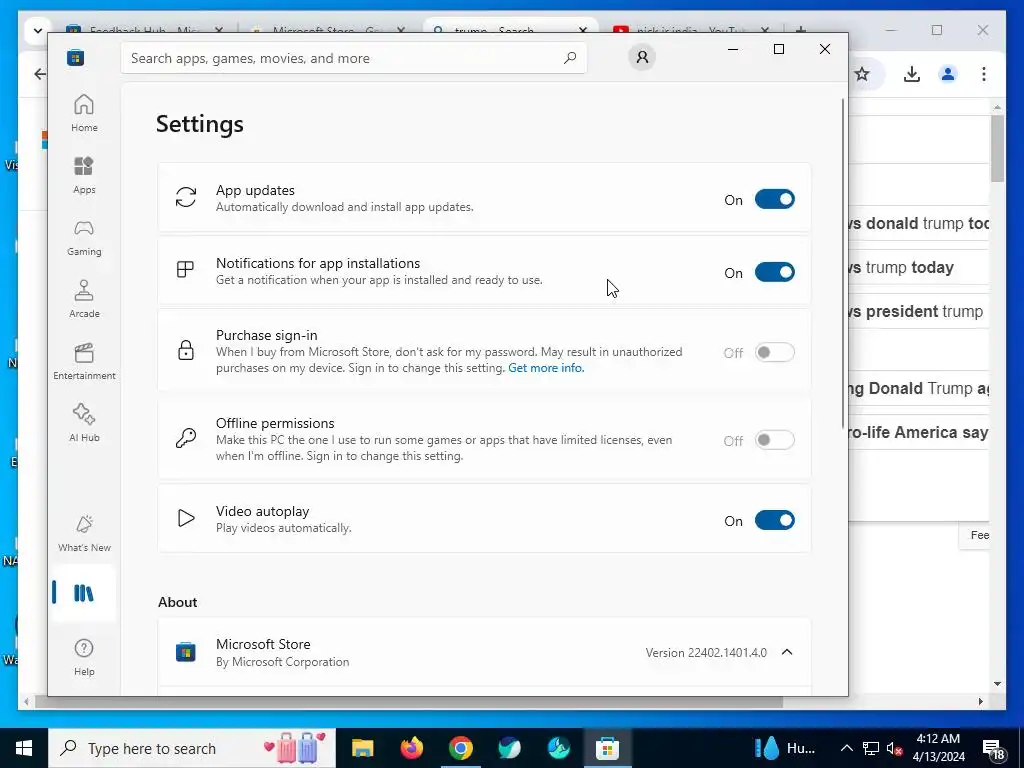Toggle Offline permissions switch
Viewport: 1024px width, 768px height.
click(775, 440)
